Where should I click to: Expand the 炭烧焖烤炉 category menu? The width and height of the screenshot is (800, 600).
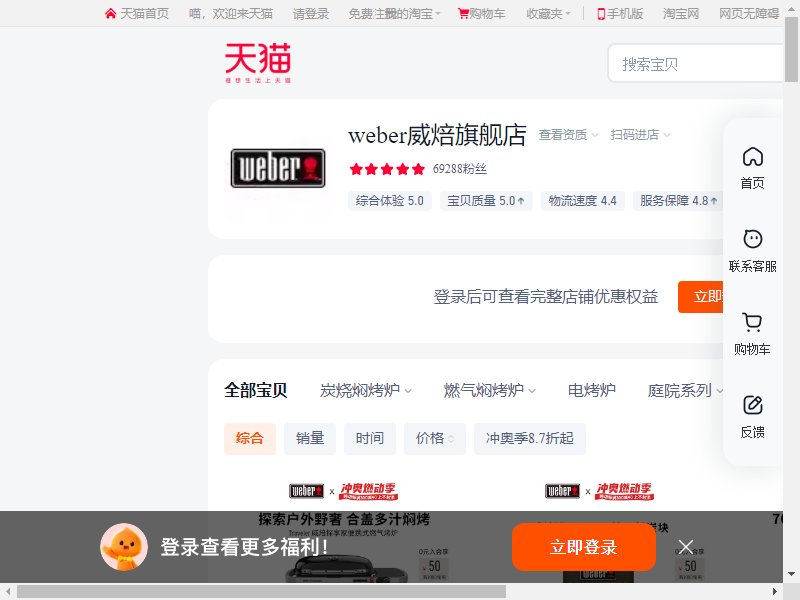pos(365,390)
